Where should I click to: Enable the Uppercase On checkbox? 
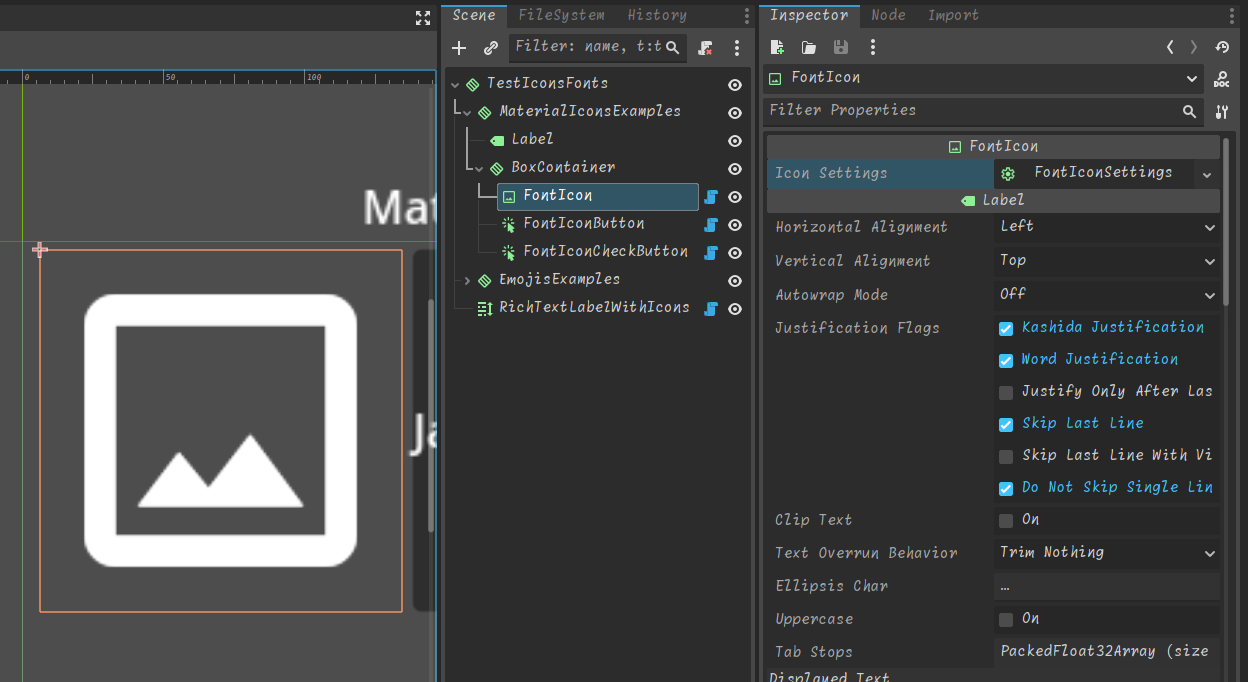[1006, 620]
